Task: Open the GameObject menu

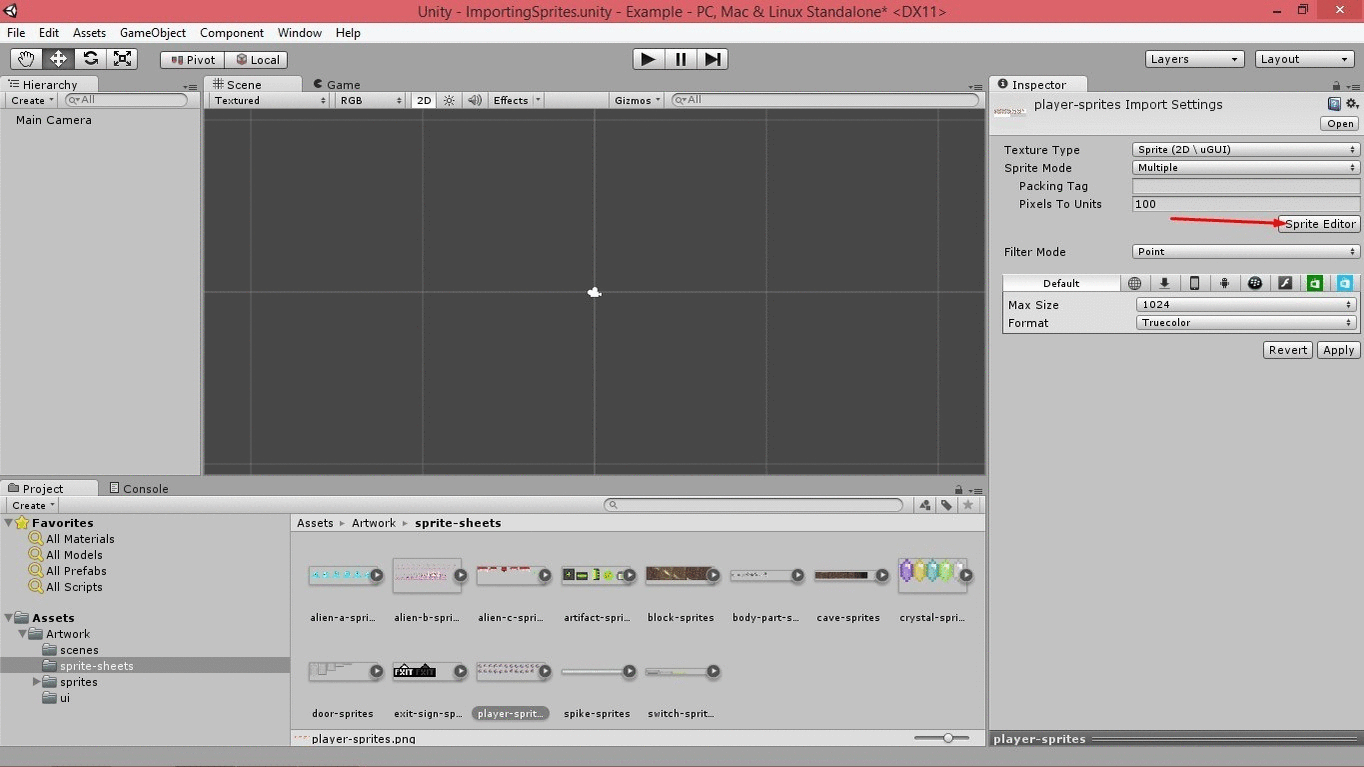Action: tap(153, 33)
